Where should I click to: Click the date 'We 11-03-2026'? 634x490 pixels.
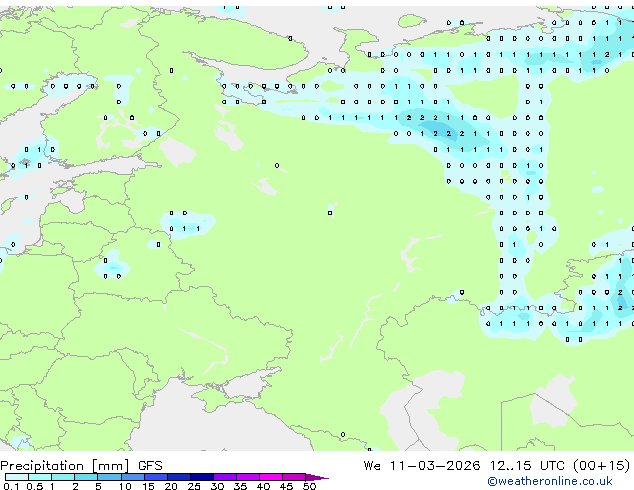click(x=422, y=466)
